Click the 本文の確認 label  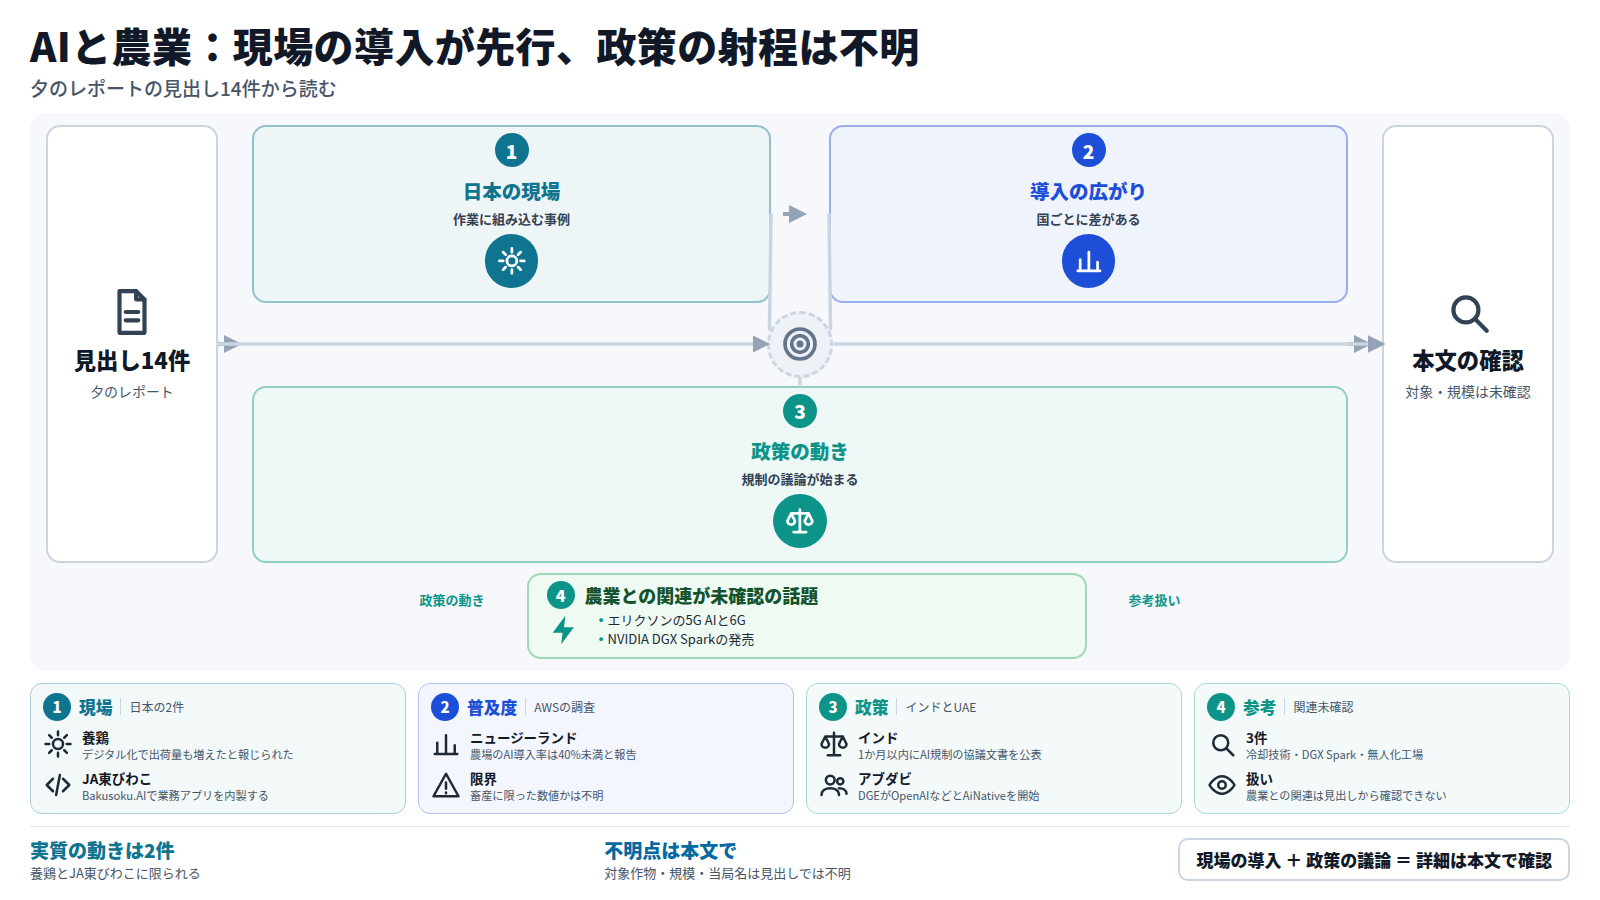1468,361
